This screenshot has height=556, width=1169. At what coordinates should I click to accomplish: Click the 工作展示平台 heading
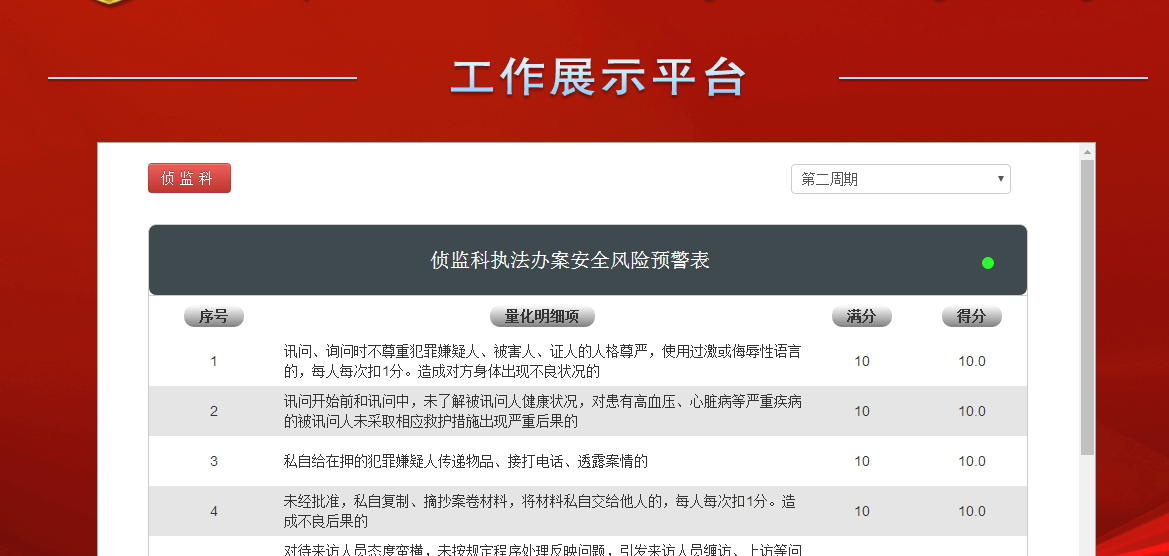click(598, 78)
